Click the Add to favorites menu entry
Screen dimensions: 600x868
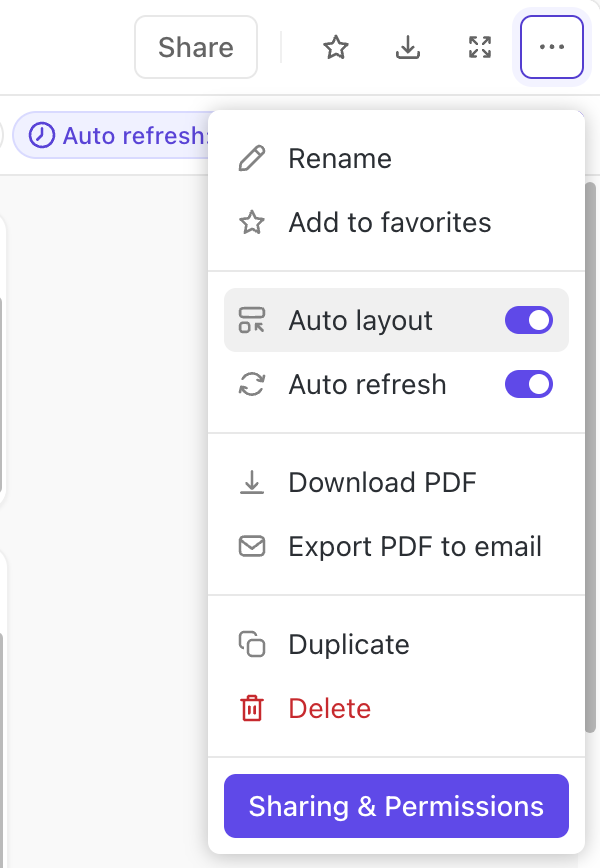(x=389, y=222)
